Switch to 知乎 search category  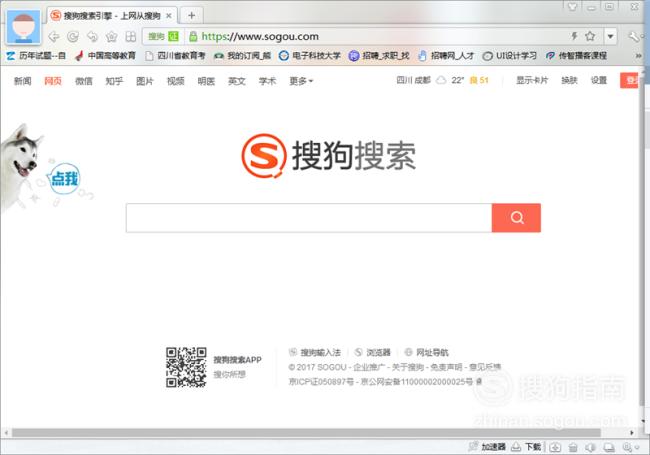click(x=114, y=81)
